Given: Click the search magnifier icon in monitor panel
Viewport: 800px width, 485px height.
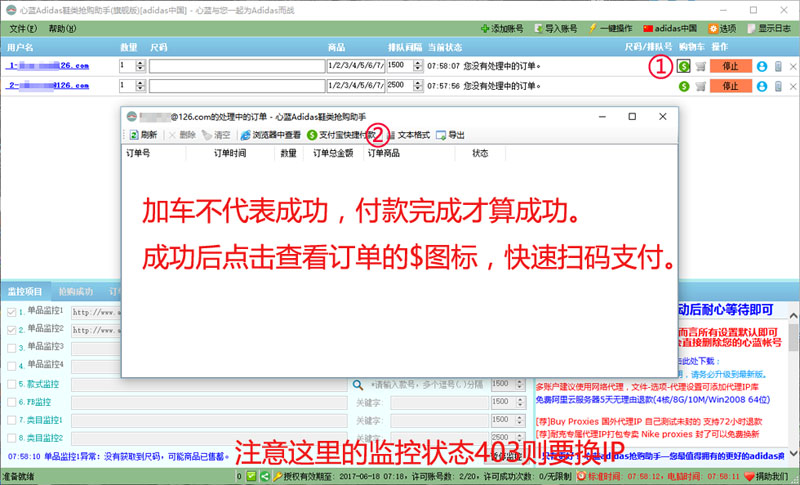Looking at the screenshot, I should [x=357, y=384].
